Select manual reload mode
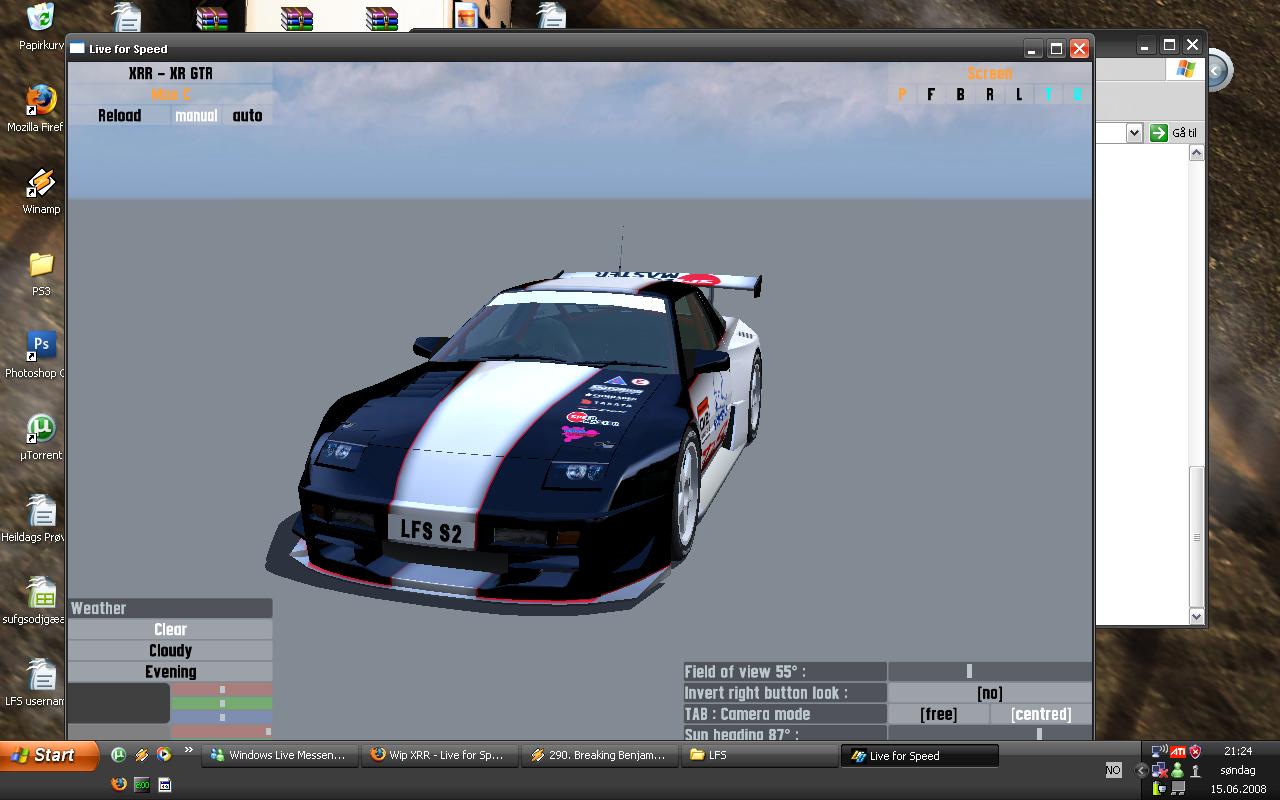 click(196, 116)
